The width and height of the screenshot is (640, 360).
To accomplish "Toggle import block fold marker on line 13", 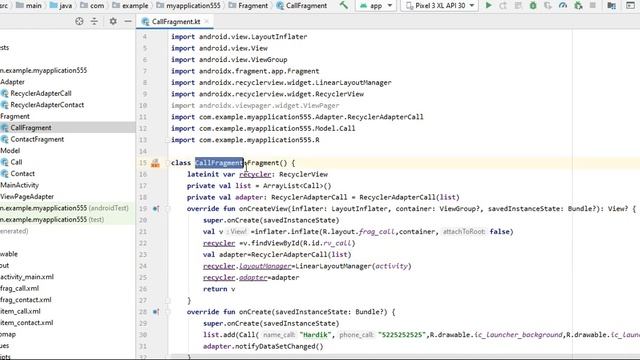I will [167, 140].
